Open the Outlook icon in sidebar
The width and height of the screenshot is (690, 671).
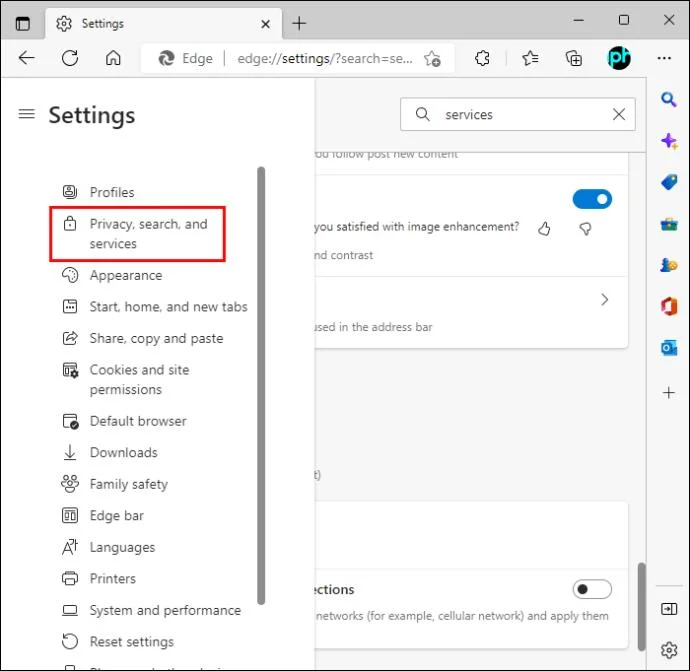point(669,348)
